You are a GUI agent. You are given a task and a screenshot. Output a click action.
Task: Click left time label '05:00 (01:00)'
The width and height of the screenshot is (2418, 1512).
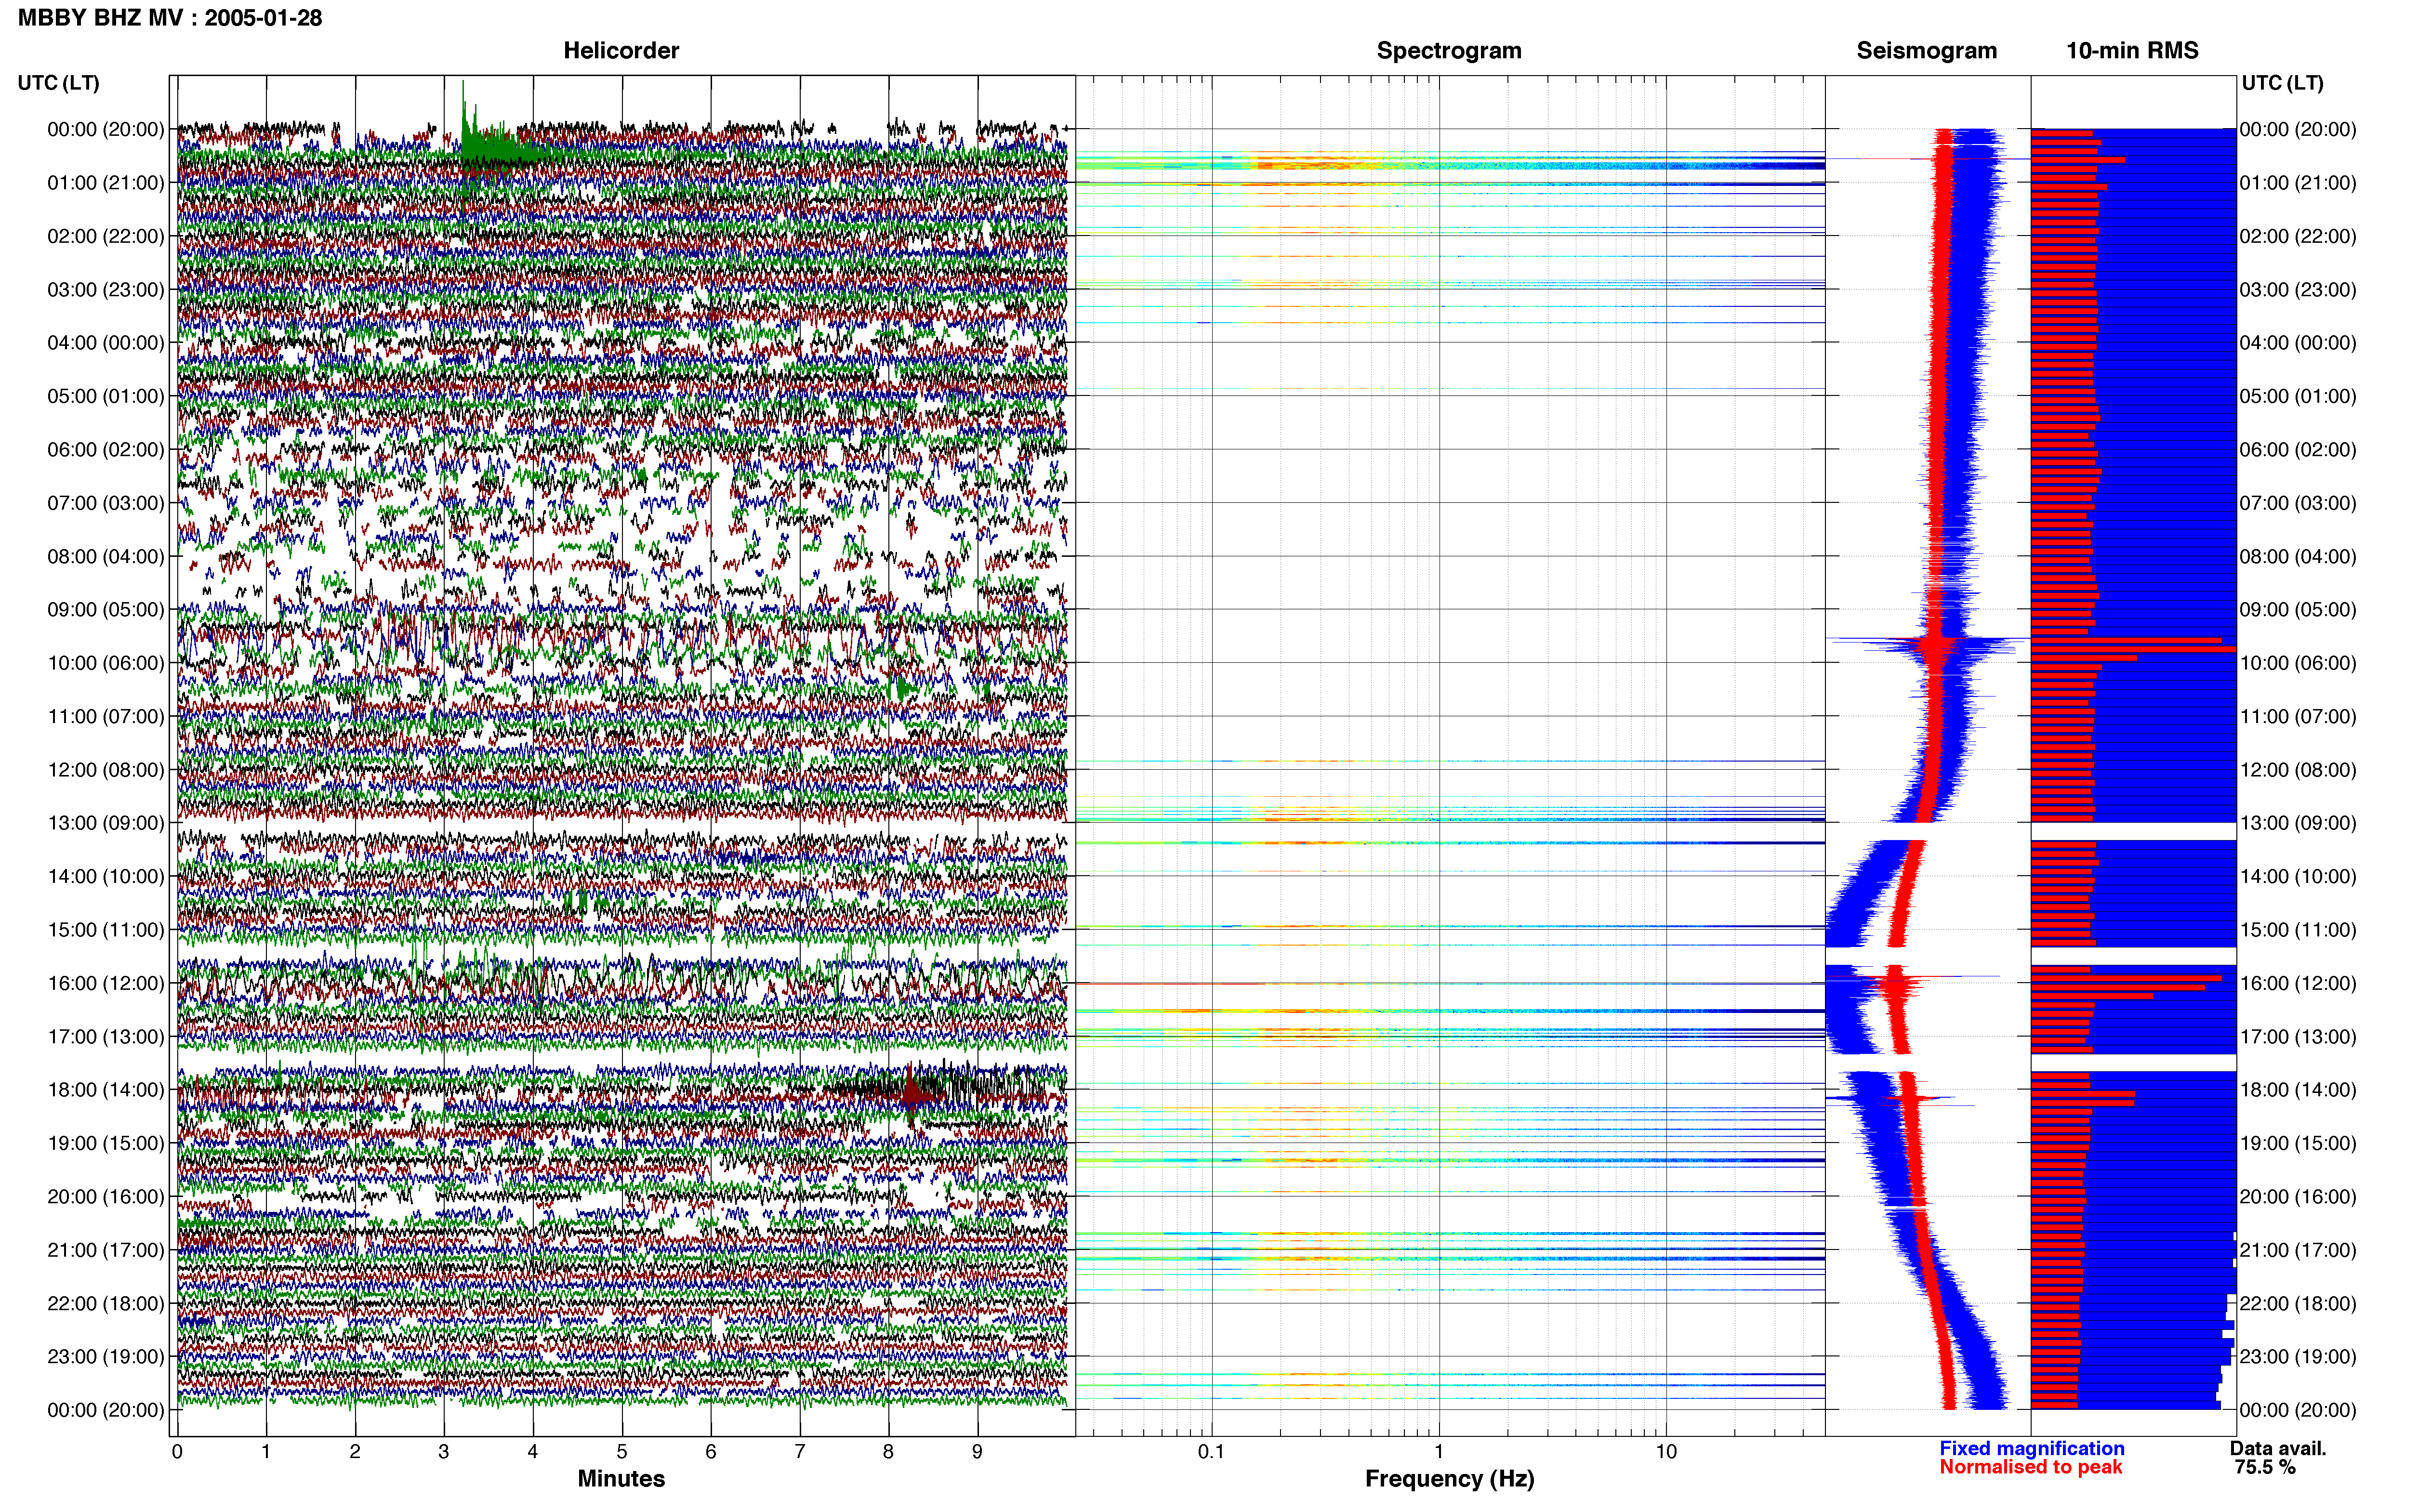(106, 396)
